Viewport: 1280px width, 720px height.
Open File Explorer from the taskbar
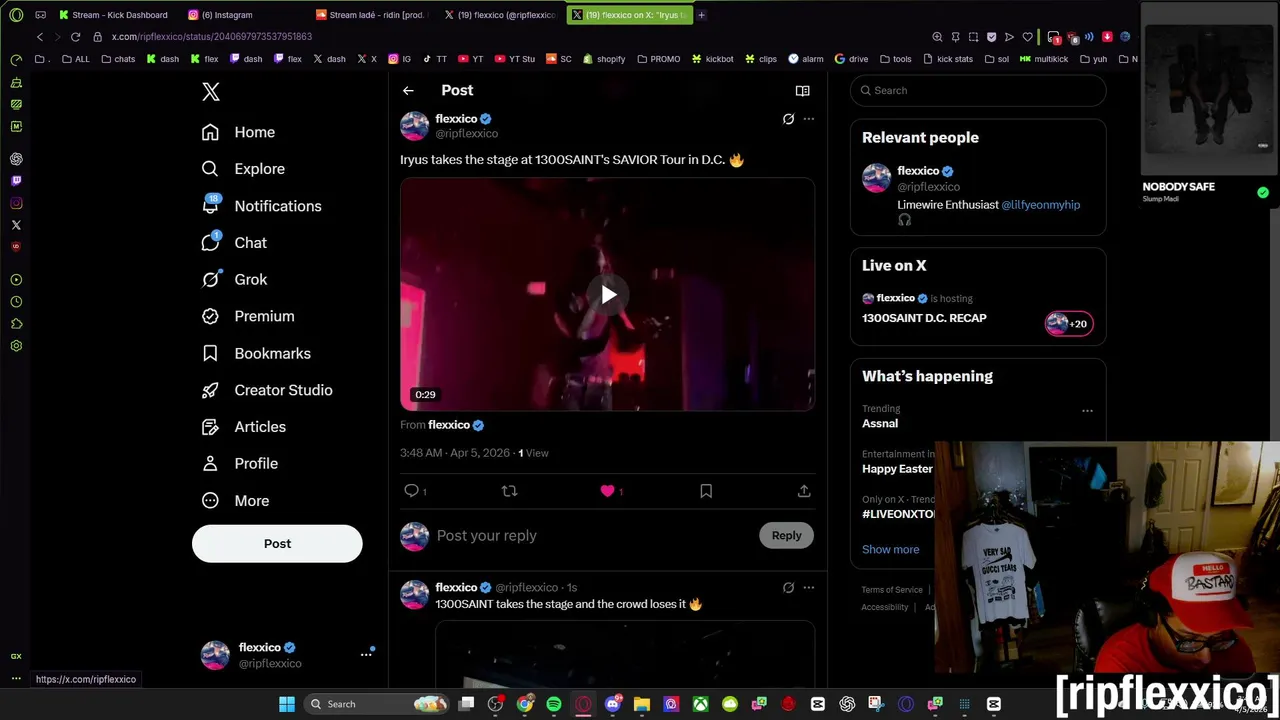pos(642,704)
